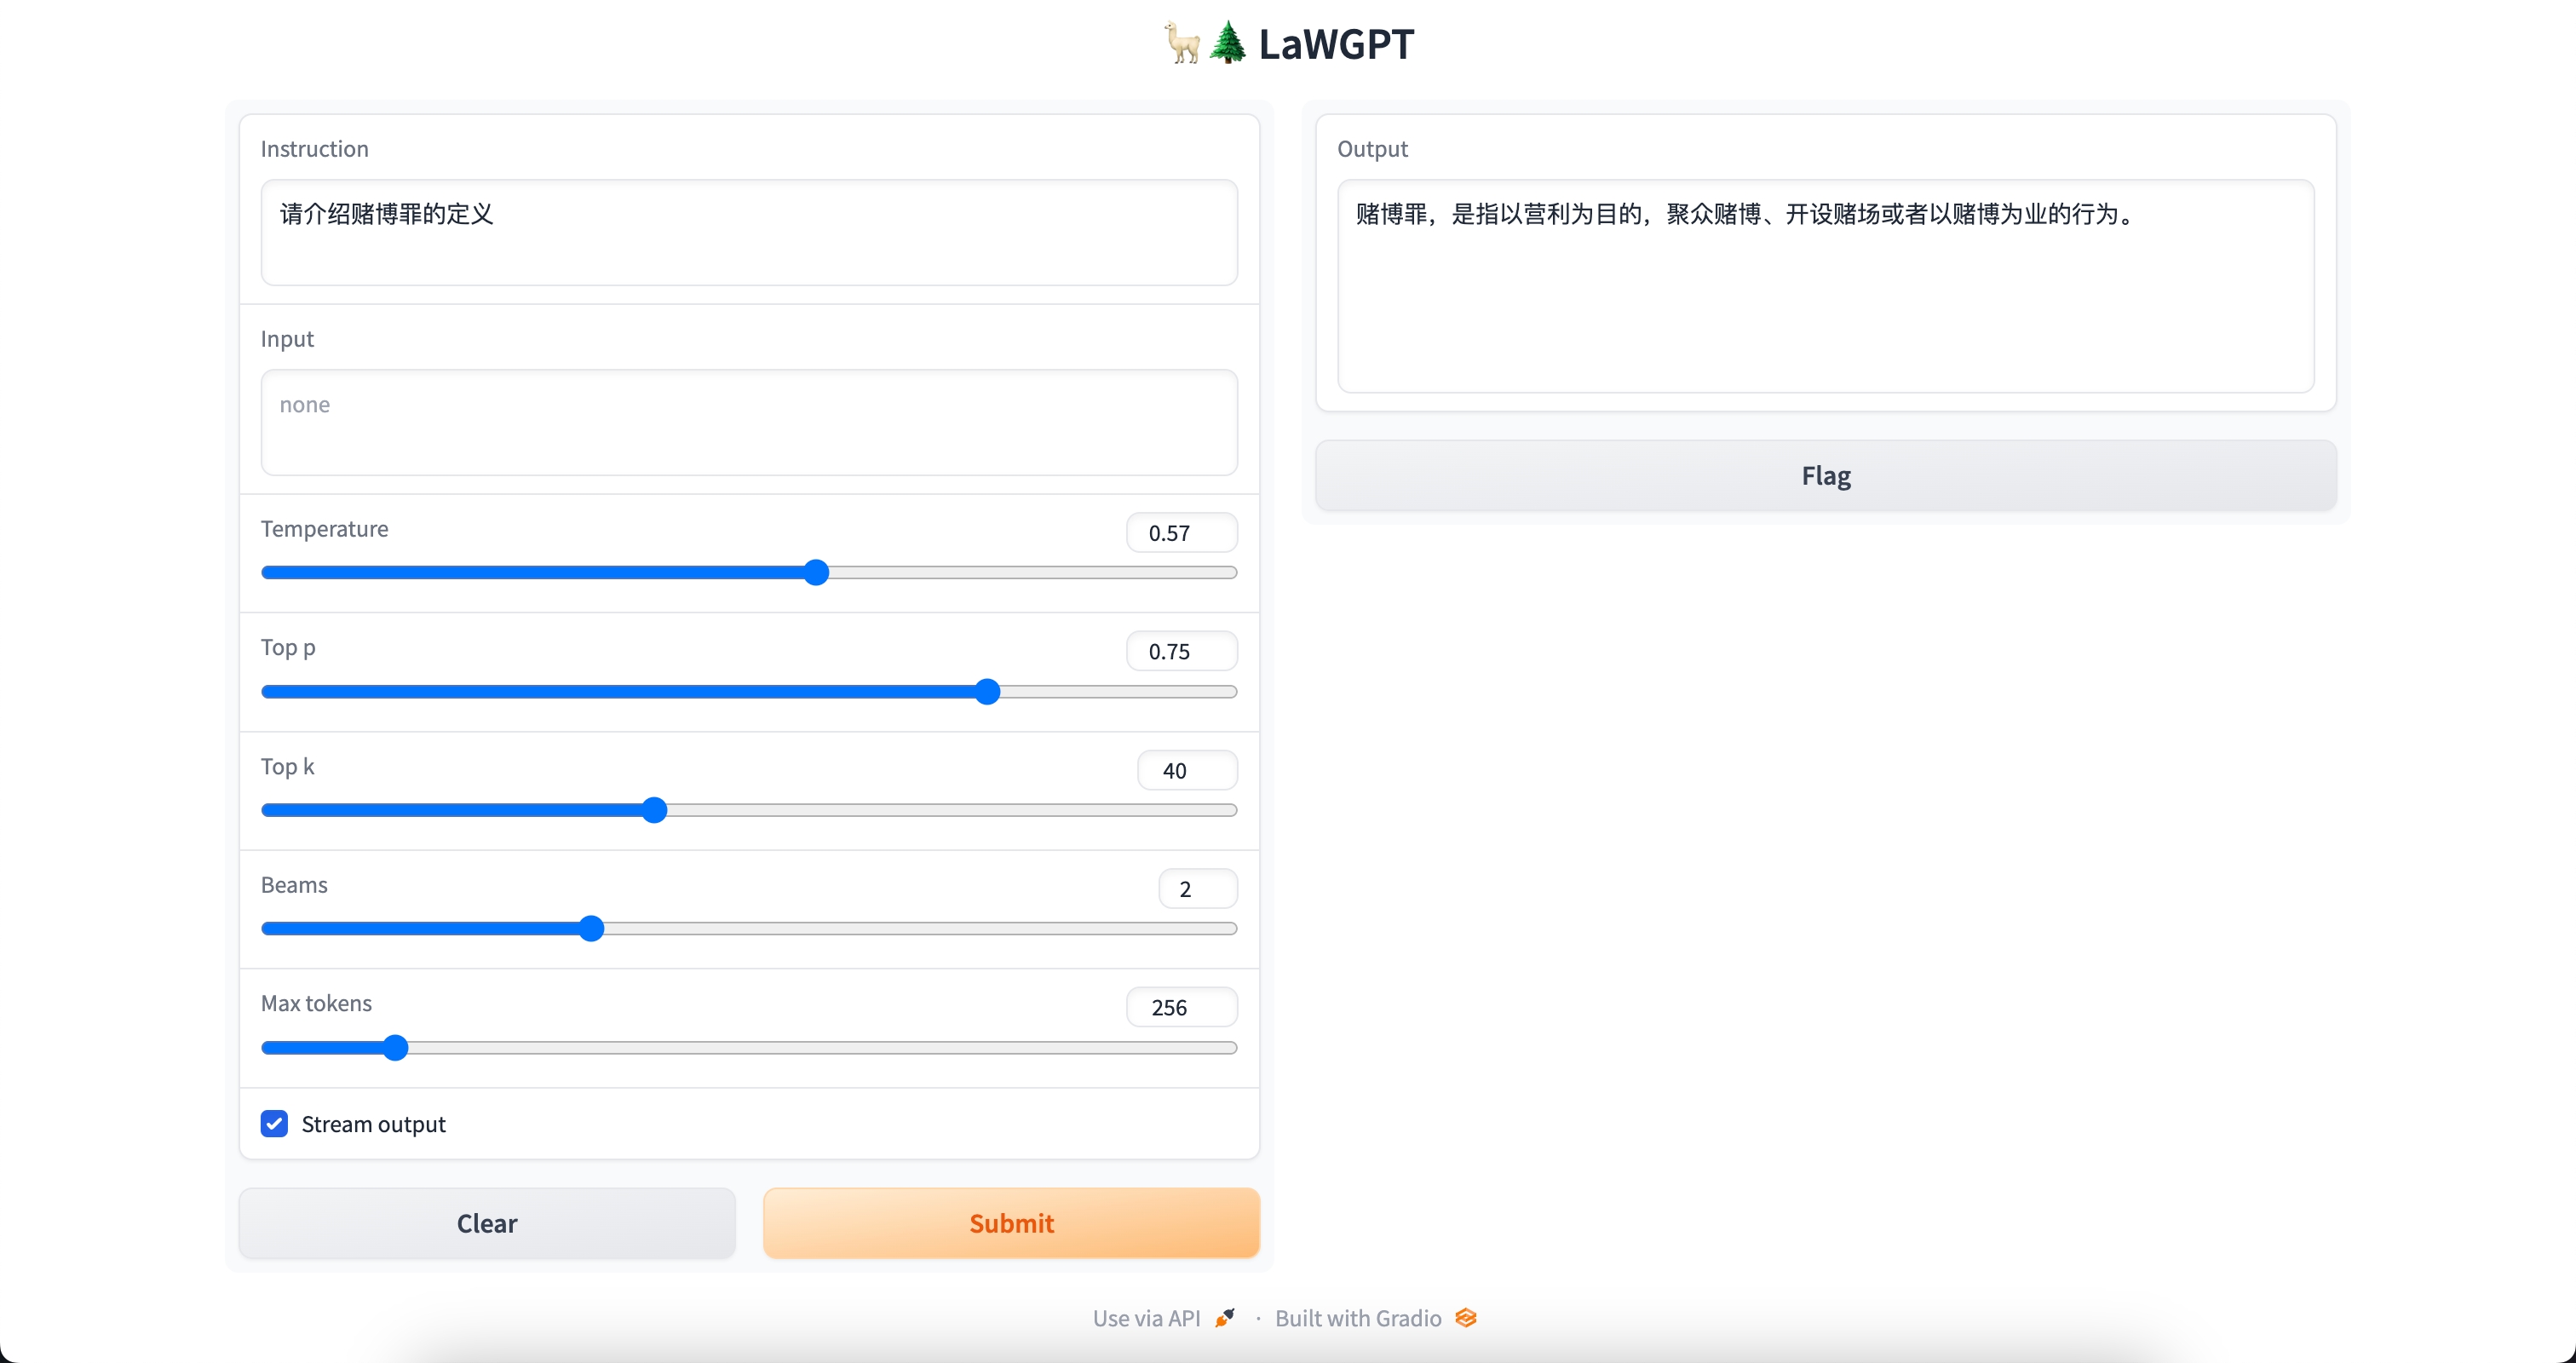Image resolution: width=2576 pixels, height=1363 pixels.
Task: Click the rocket icon beside Use via API
Action: [x=1225, y=1317]
